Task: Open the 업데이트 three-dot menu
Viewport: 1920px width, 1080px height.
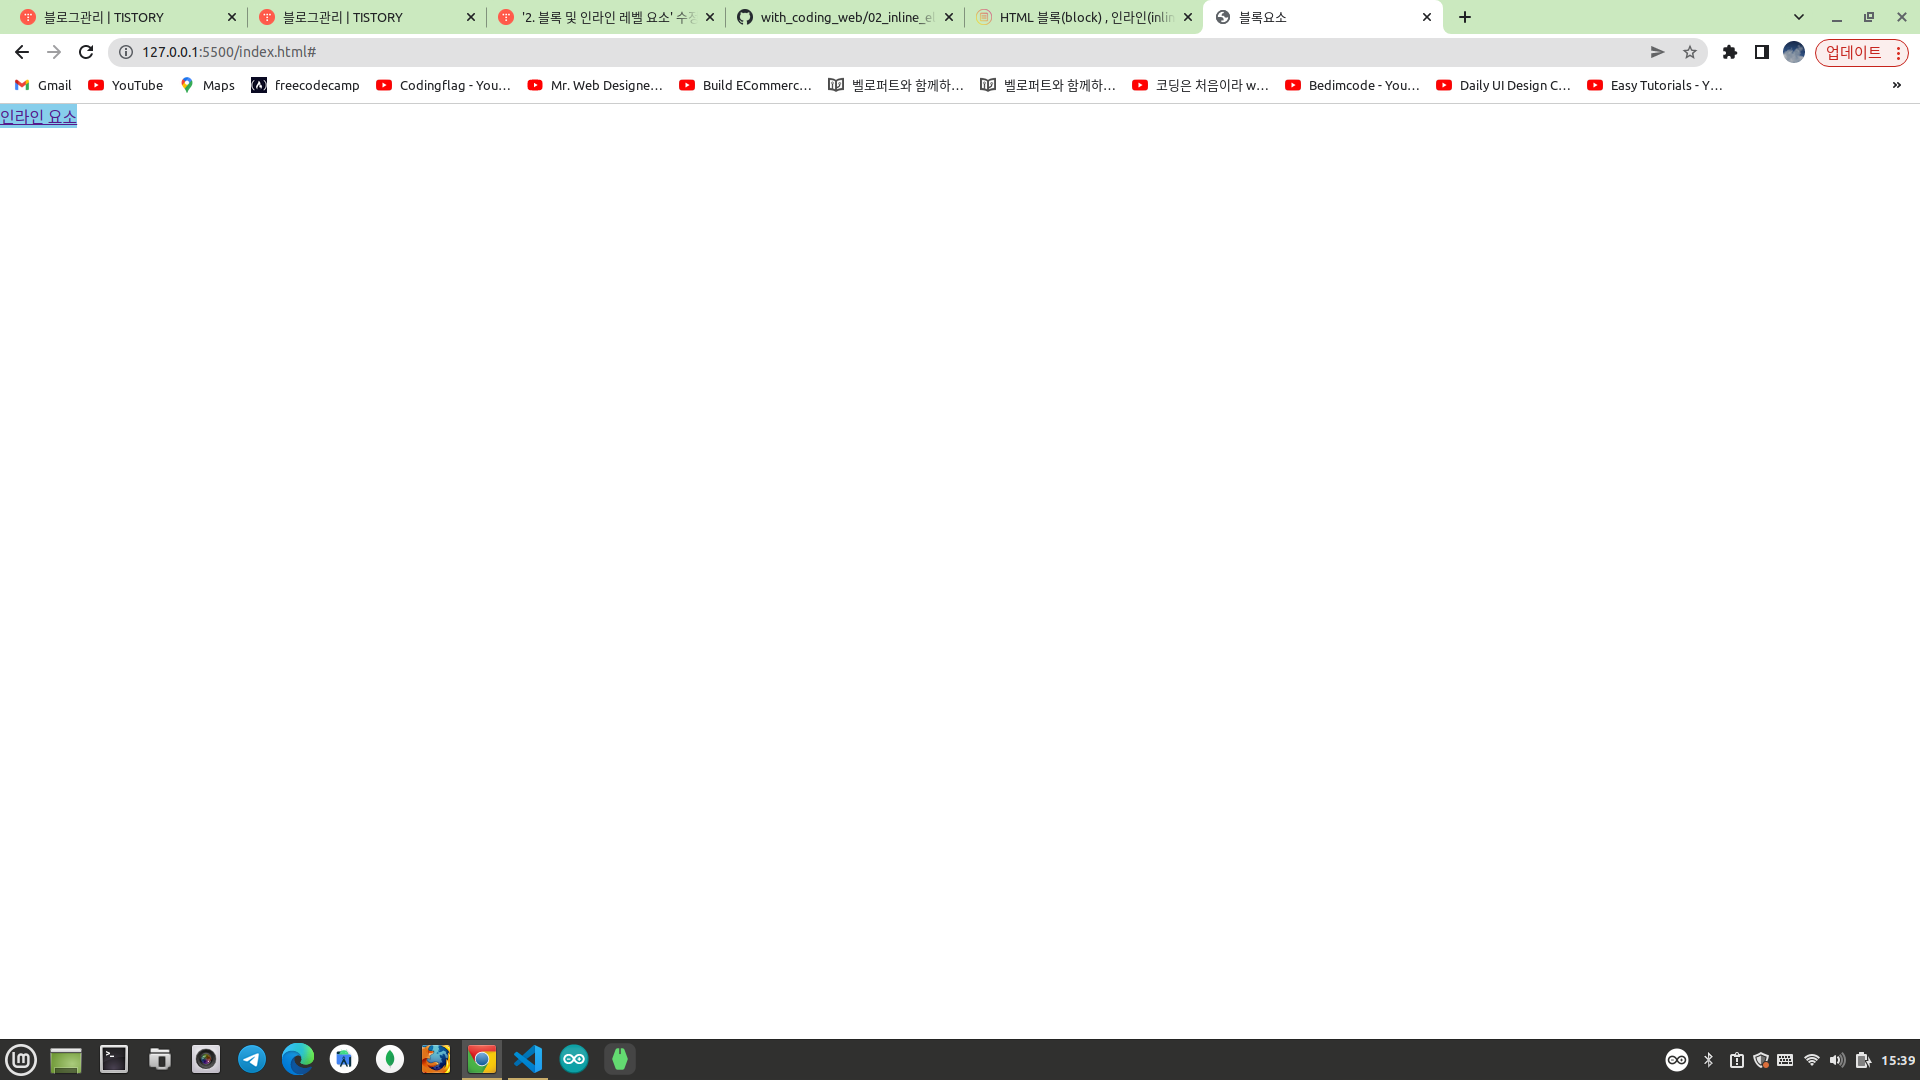Action: point(1898,52)
